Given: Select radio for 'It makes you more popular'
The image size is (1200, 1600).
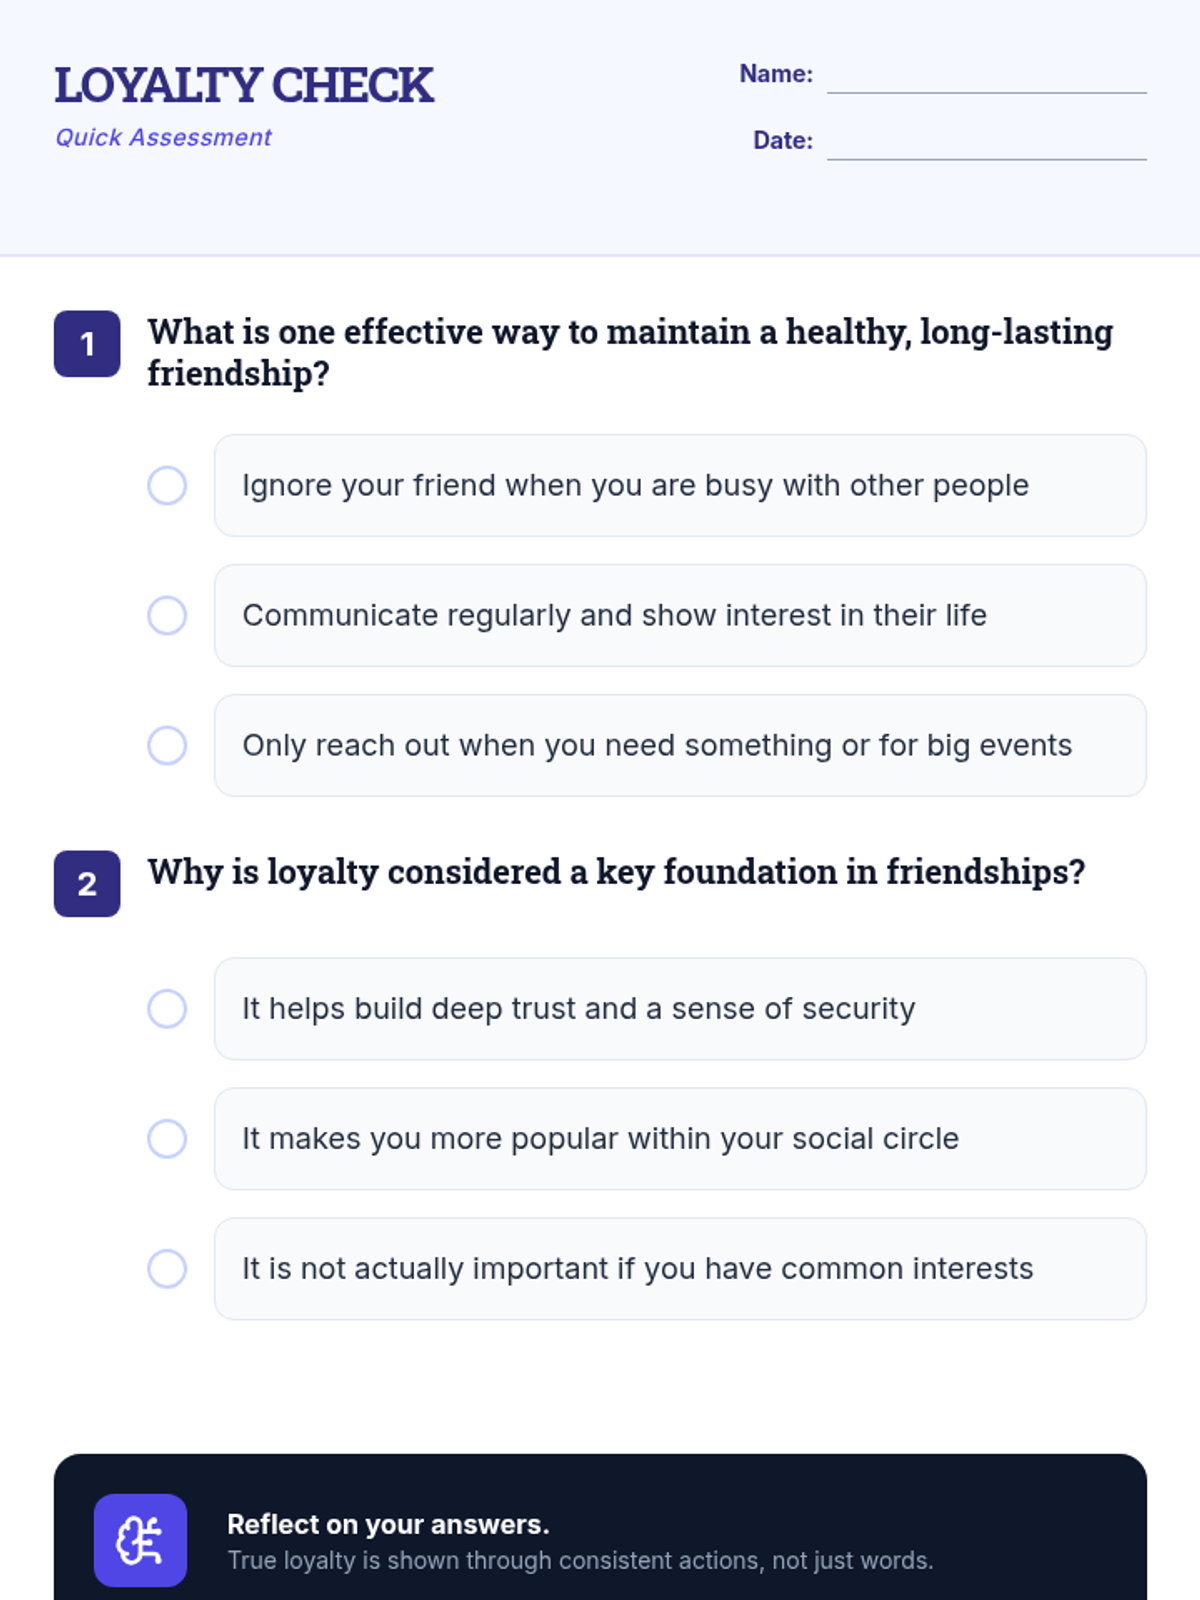Looking at the screenshot, I should [167, 1139].
